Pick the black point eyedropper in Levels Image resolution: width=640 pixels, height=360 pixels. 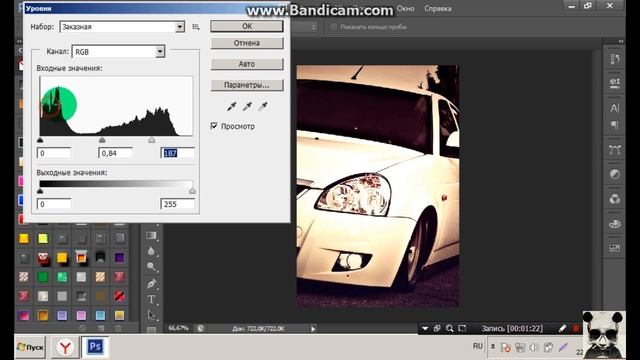[x=231, y=107]
